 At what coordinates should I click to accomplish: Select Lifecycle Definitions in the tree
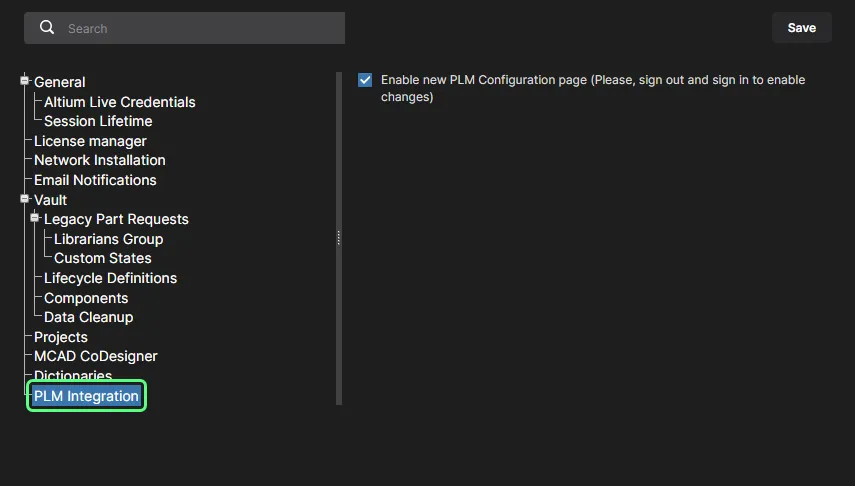110,278
